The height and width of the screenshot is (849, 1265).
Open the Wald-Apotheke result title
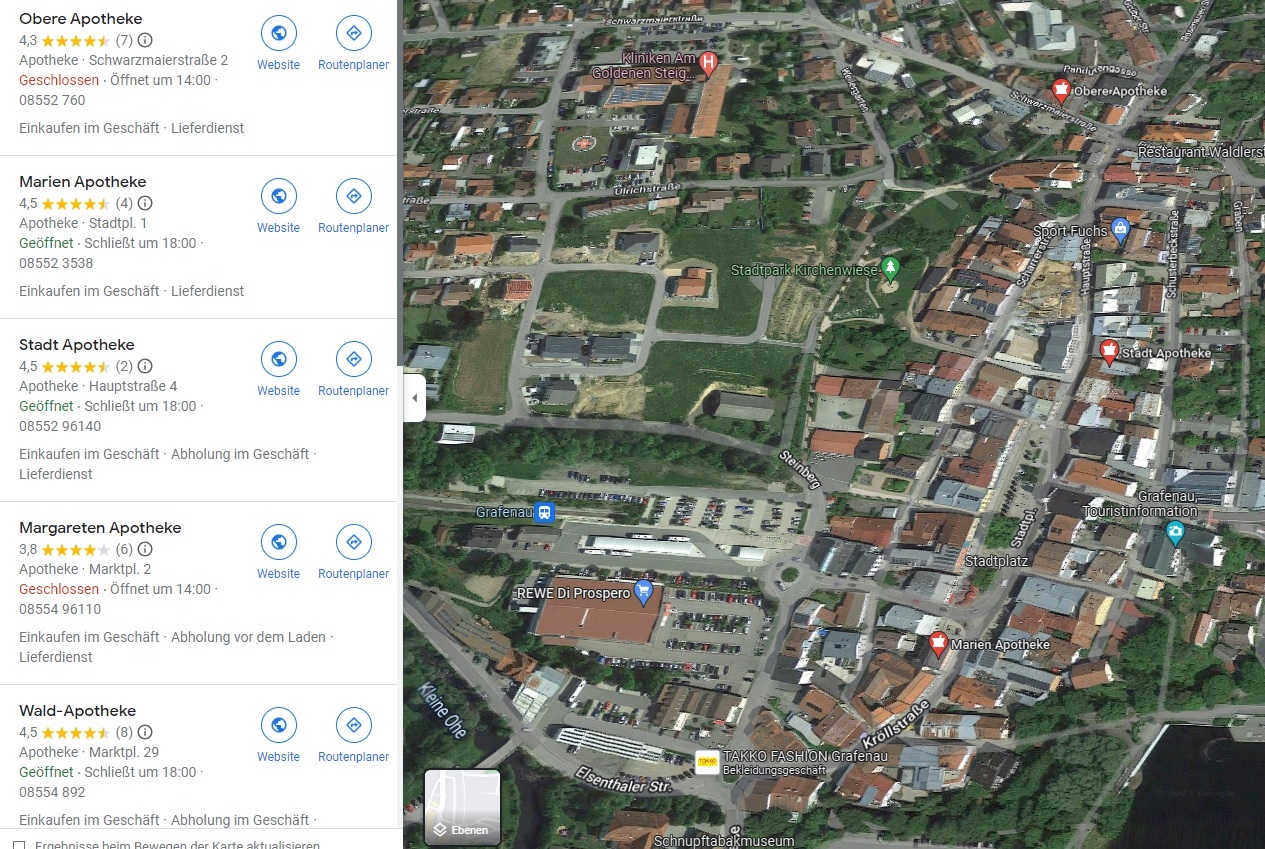pyautogui.click(x=78, y=711)
